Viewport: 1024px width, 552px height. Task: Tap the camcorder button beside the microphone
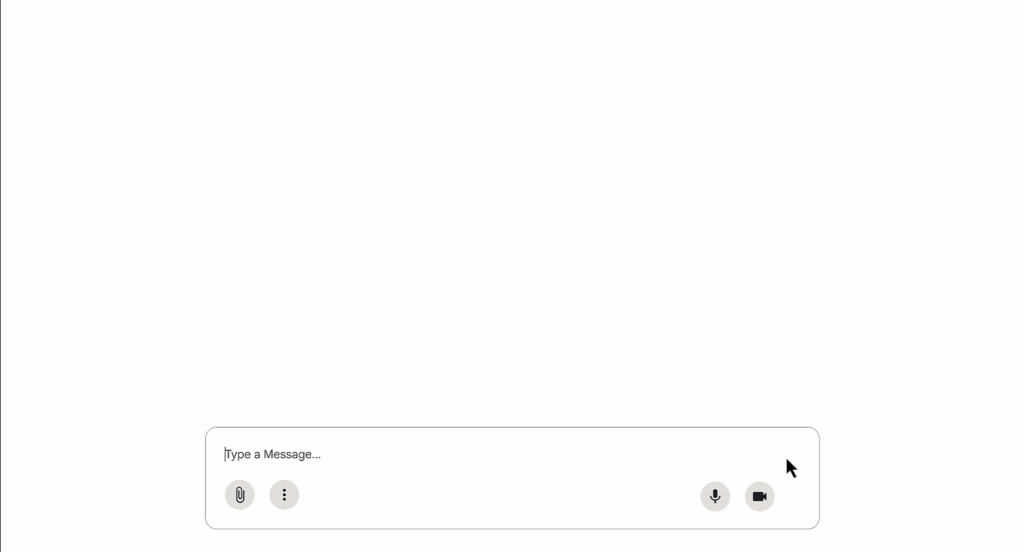[760, 496]
